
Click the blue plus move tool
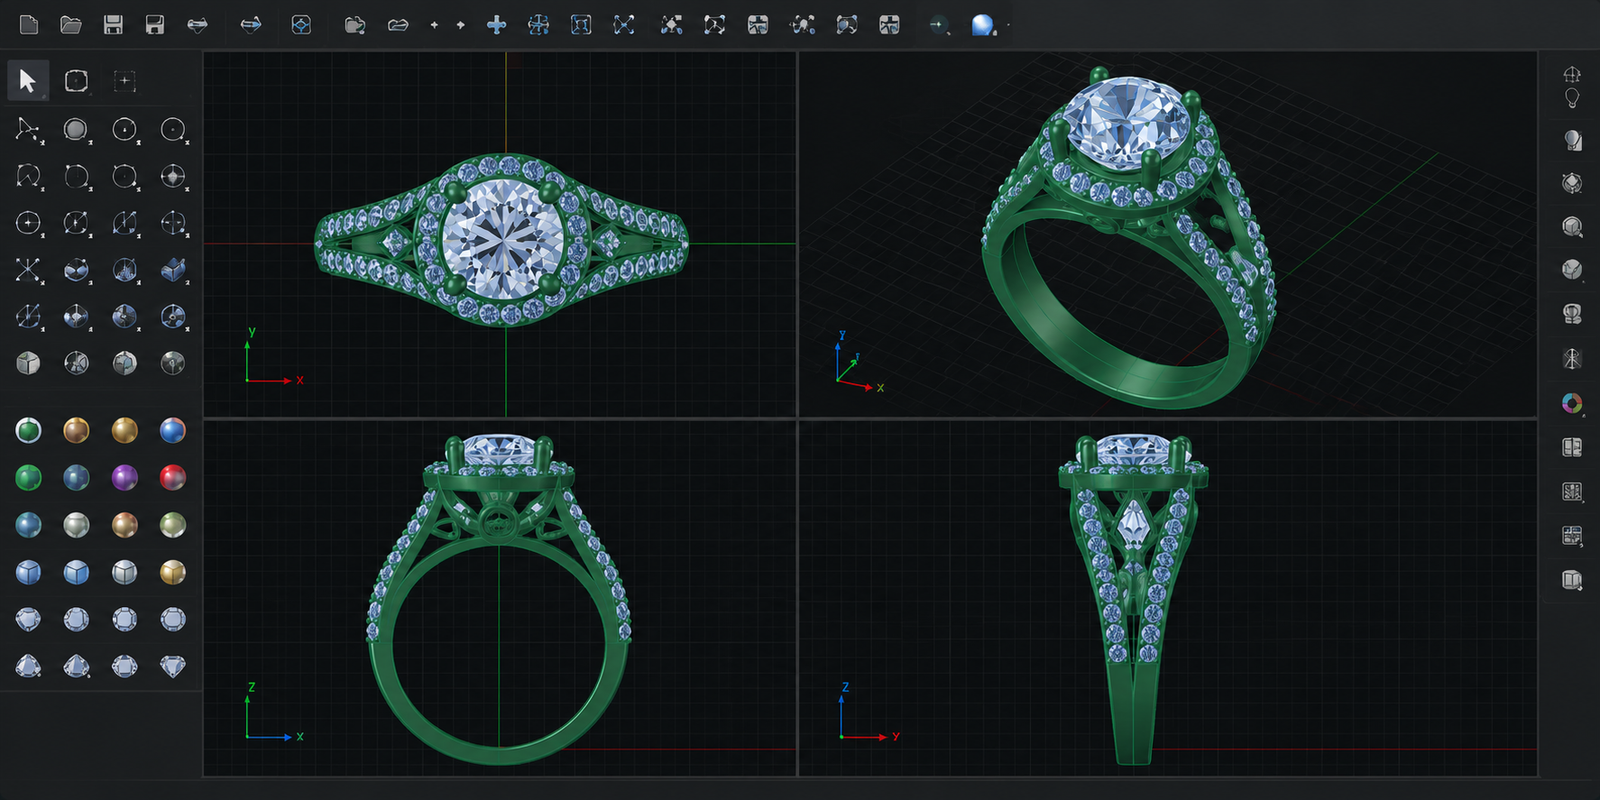pos(496,25)
